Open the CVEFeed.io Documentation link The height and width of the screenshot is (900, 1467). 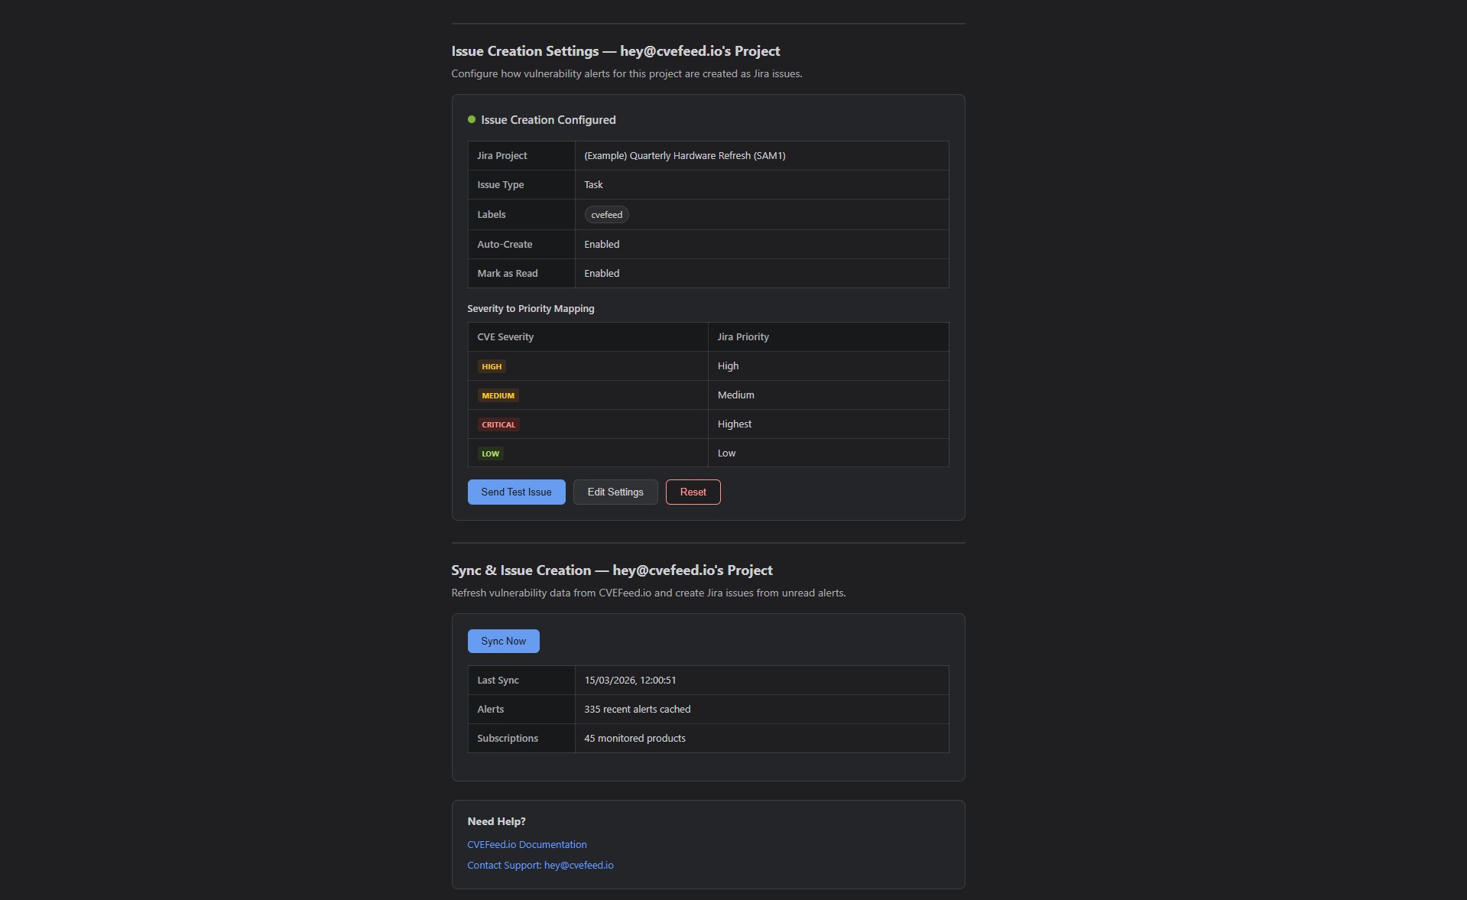click(x=526, y=844)
